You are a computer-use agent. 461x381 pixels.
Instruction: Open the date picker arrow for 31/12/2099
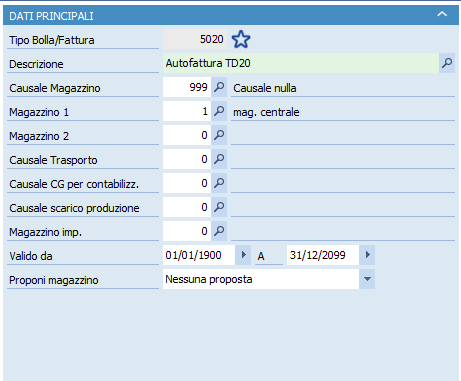tap(367, 255)
